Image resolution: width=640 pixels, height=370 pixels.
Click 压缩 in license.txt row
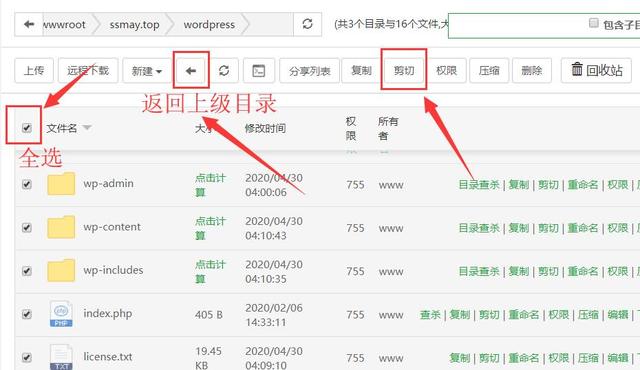pos(588,358)
